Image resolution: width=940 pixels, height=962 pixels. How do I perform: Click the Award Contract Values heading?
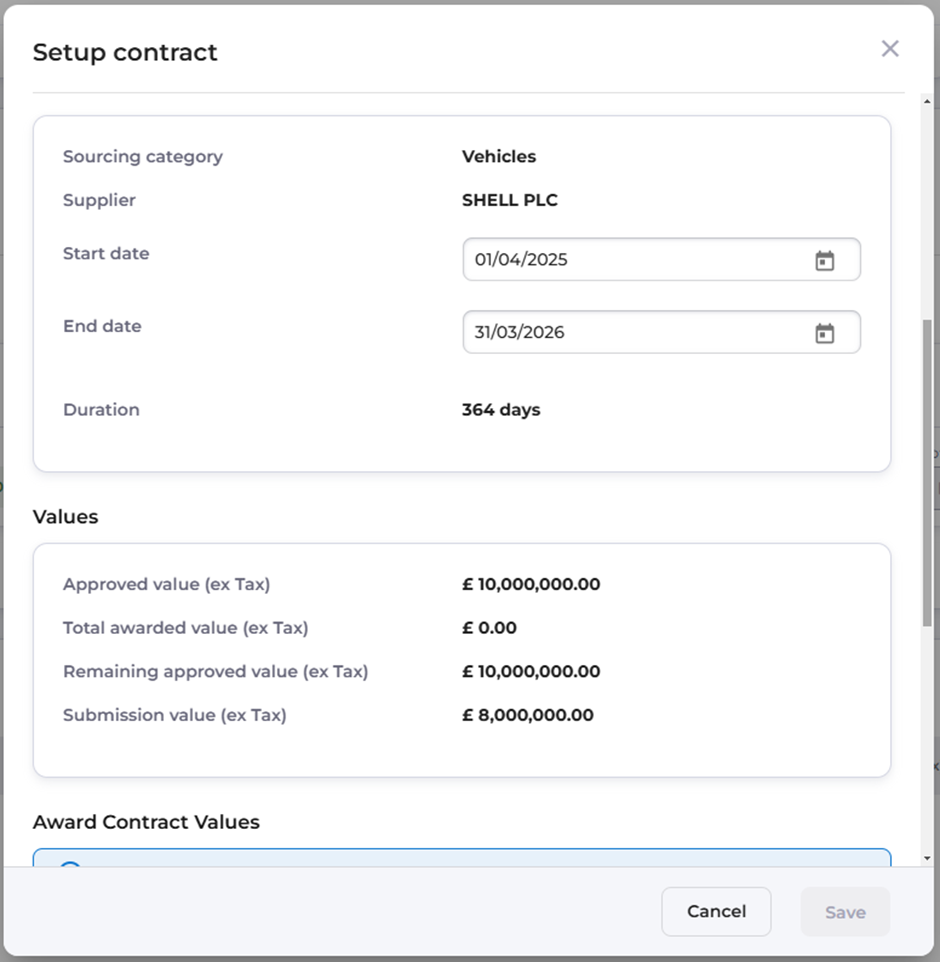pos(146,822)
